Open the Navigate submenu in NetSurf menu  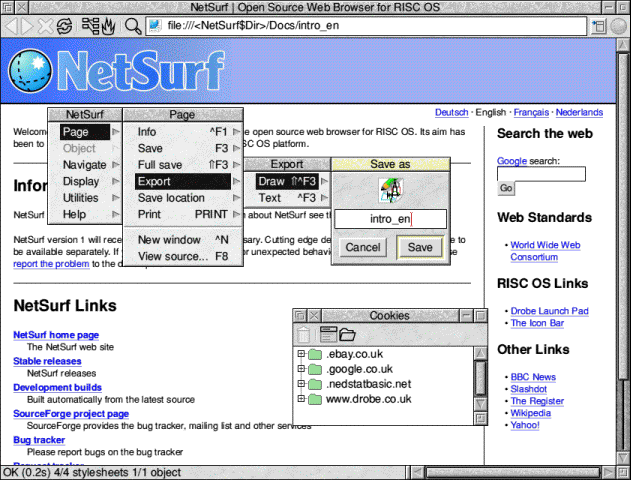point(84,165)
